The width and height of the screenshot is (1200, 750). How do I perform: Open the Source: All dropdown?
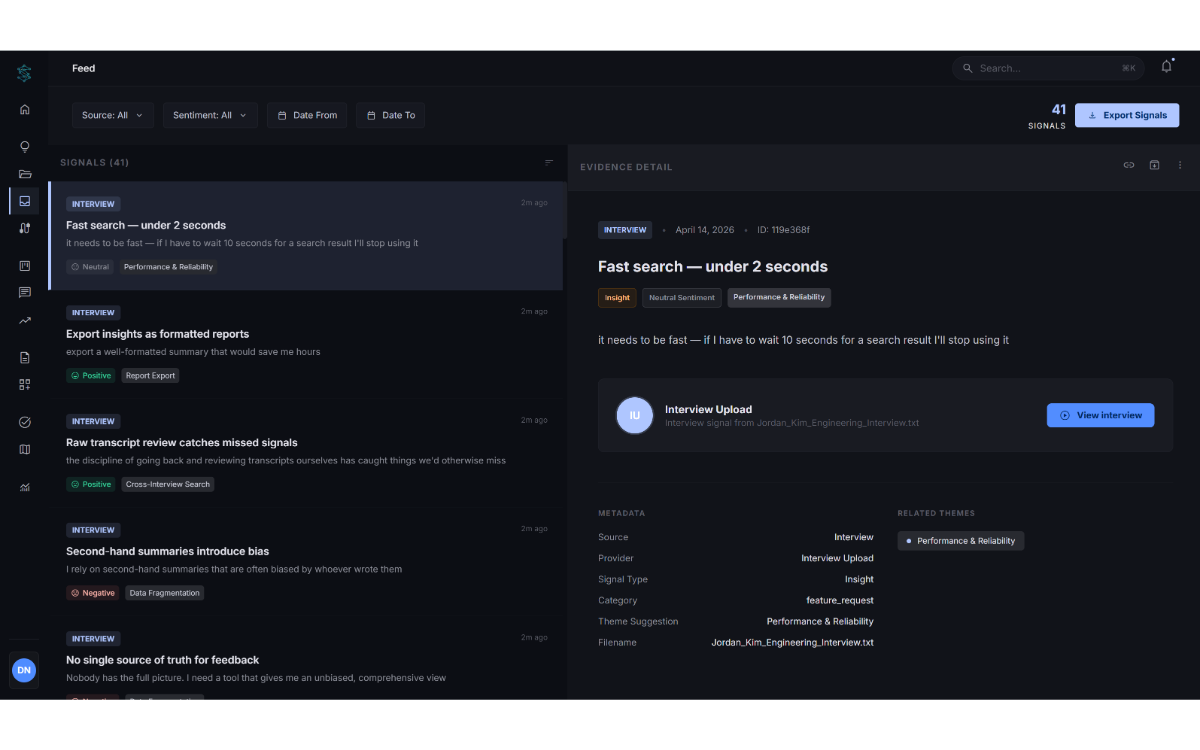coord(112,115)
